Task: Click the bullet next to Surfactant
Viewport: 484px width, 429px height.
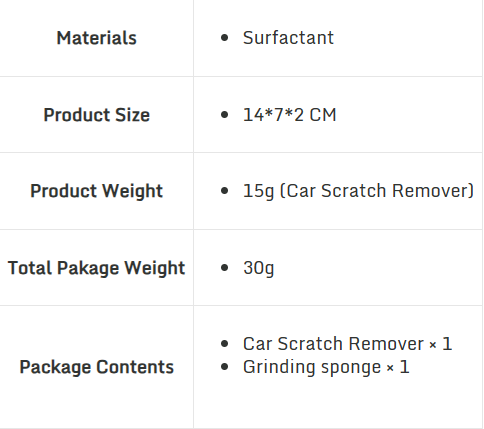Action: pos(225,38)
